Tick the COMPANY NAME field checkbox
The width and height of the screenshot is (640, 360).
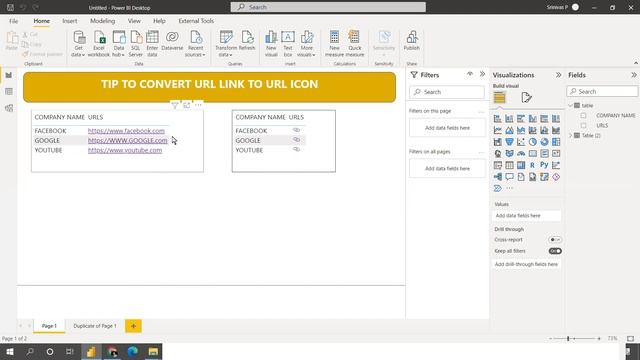(x=583, y=116)
